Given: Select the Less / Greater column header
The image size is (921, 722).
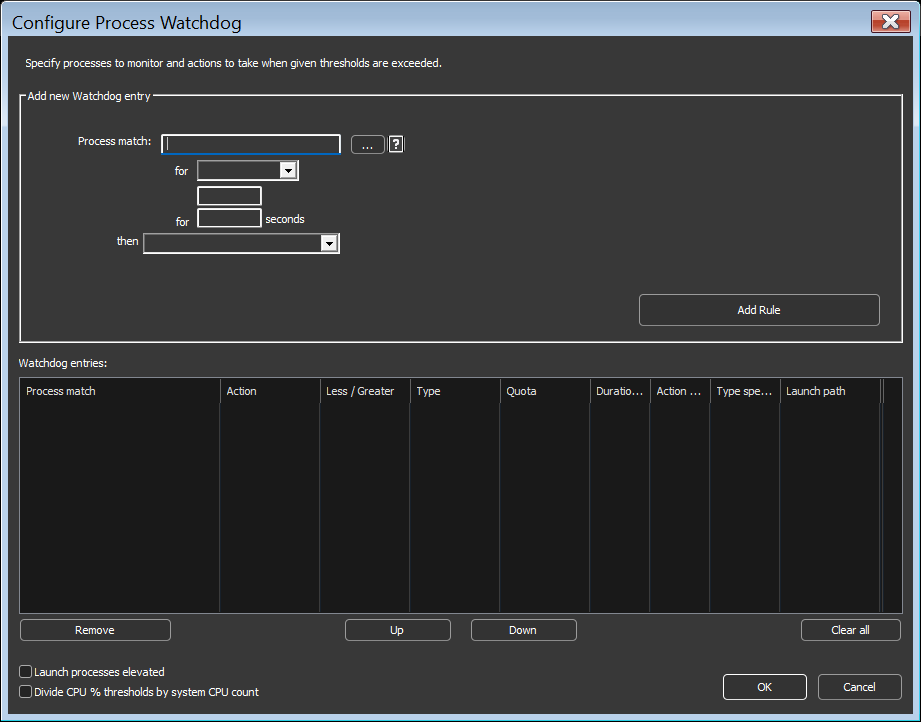Looking at the screenshot, I should (364, 391).
